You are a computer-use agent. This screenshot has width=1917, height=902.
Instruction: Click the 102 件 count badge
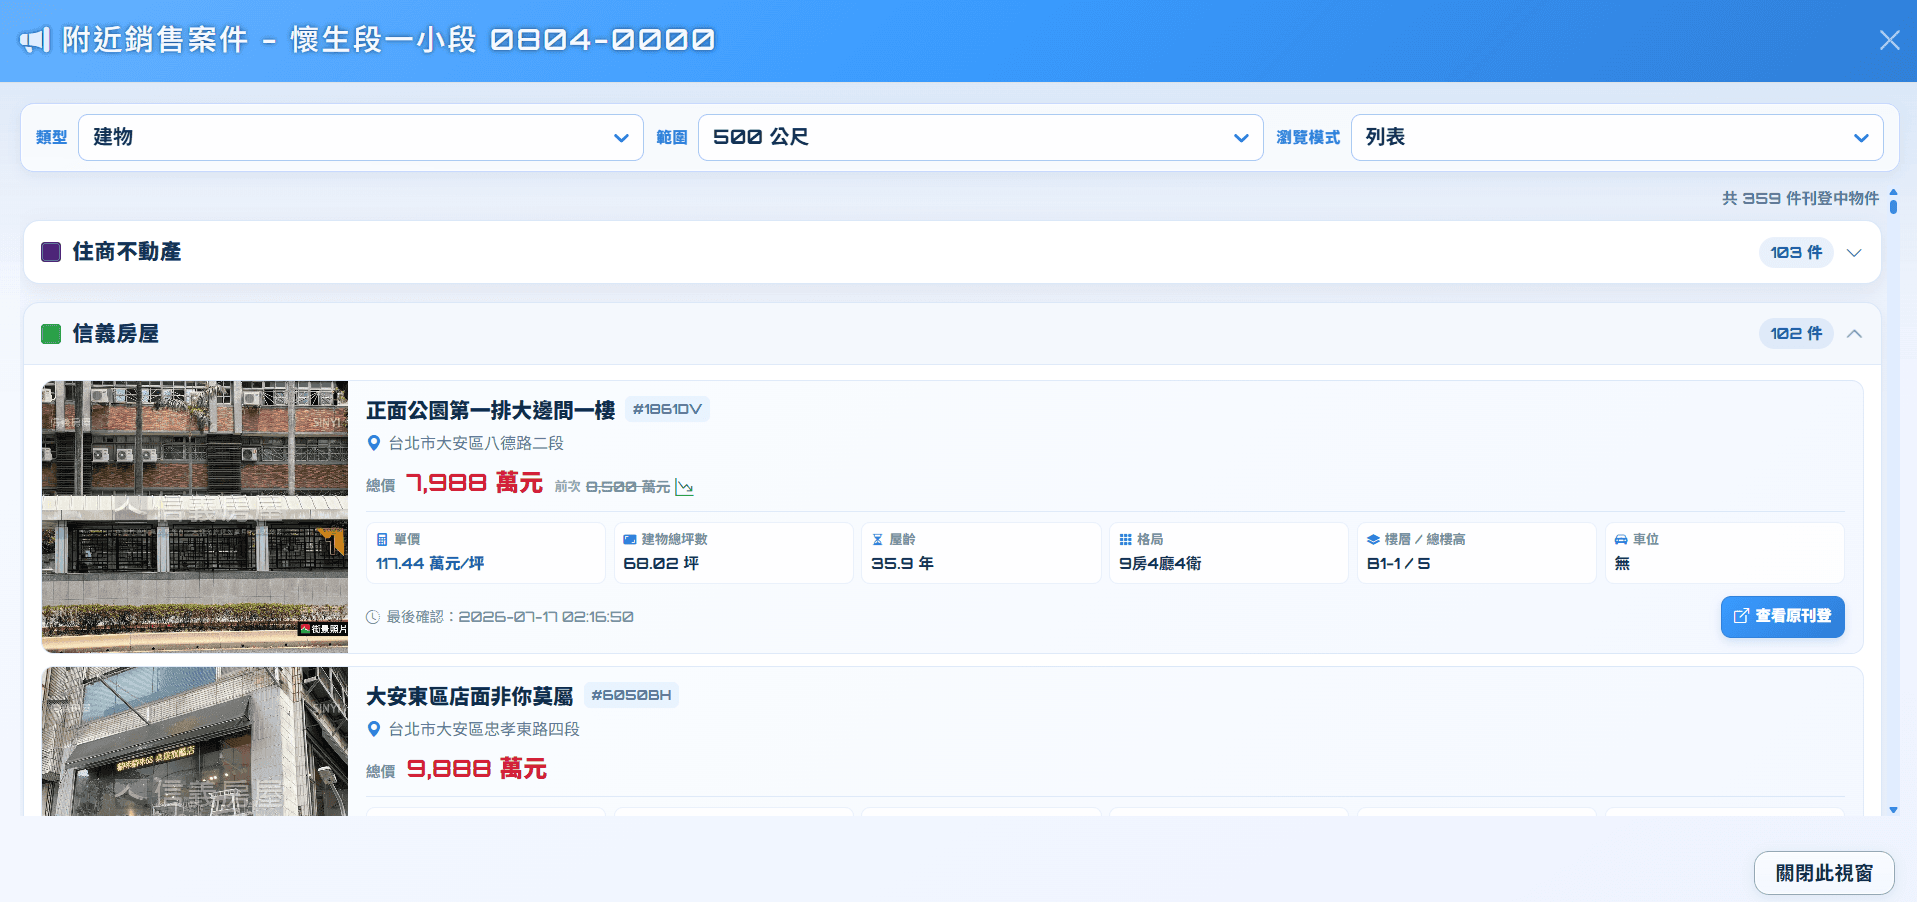[x=1796, y=334]
